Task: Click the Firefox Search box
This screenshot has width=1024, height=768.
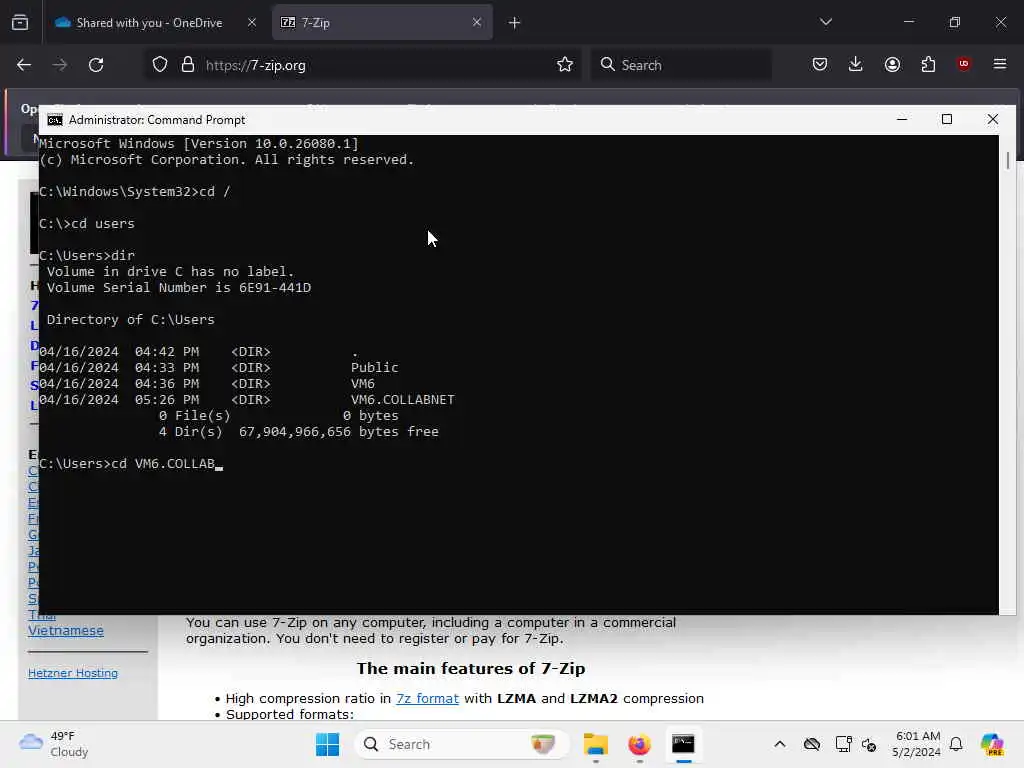Action: 680,65
